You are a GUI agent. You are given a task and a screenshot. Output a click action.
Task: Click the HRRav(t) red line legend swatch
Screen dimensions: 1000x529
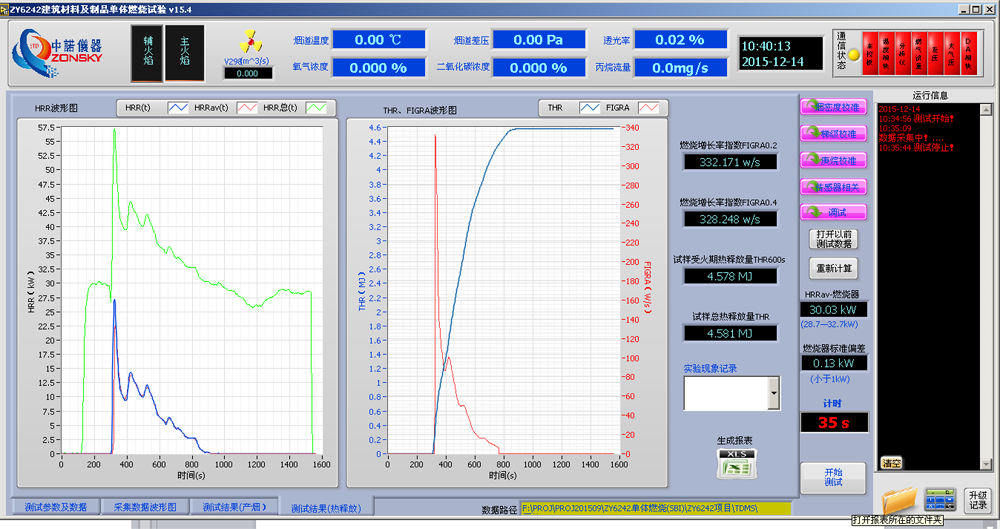[247, 108]
